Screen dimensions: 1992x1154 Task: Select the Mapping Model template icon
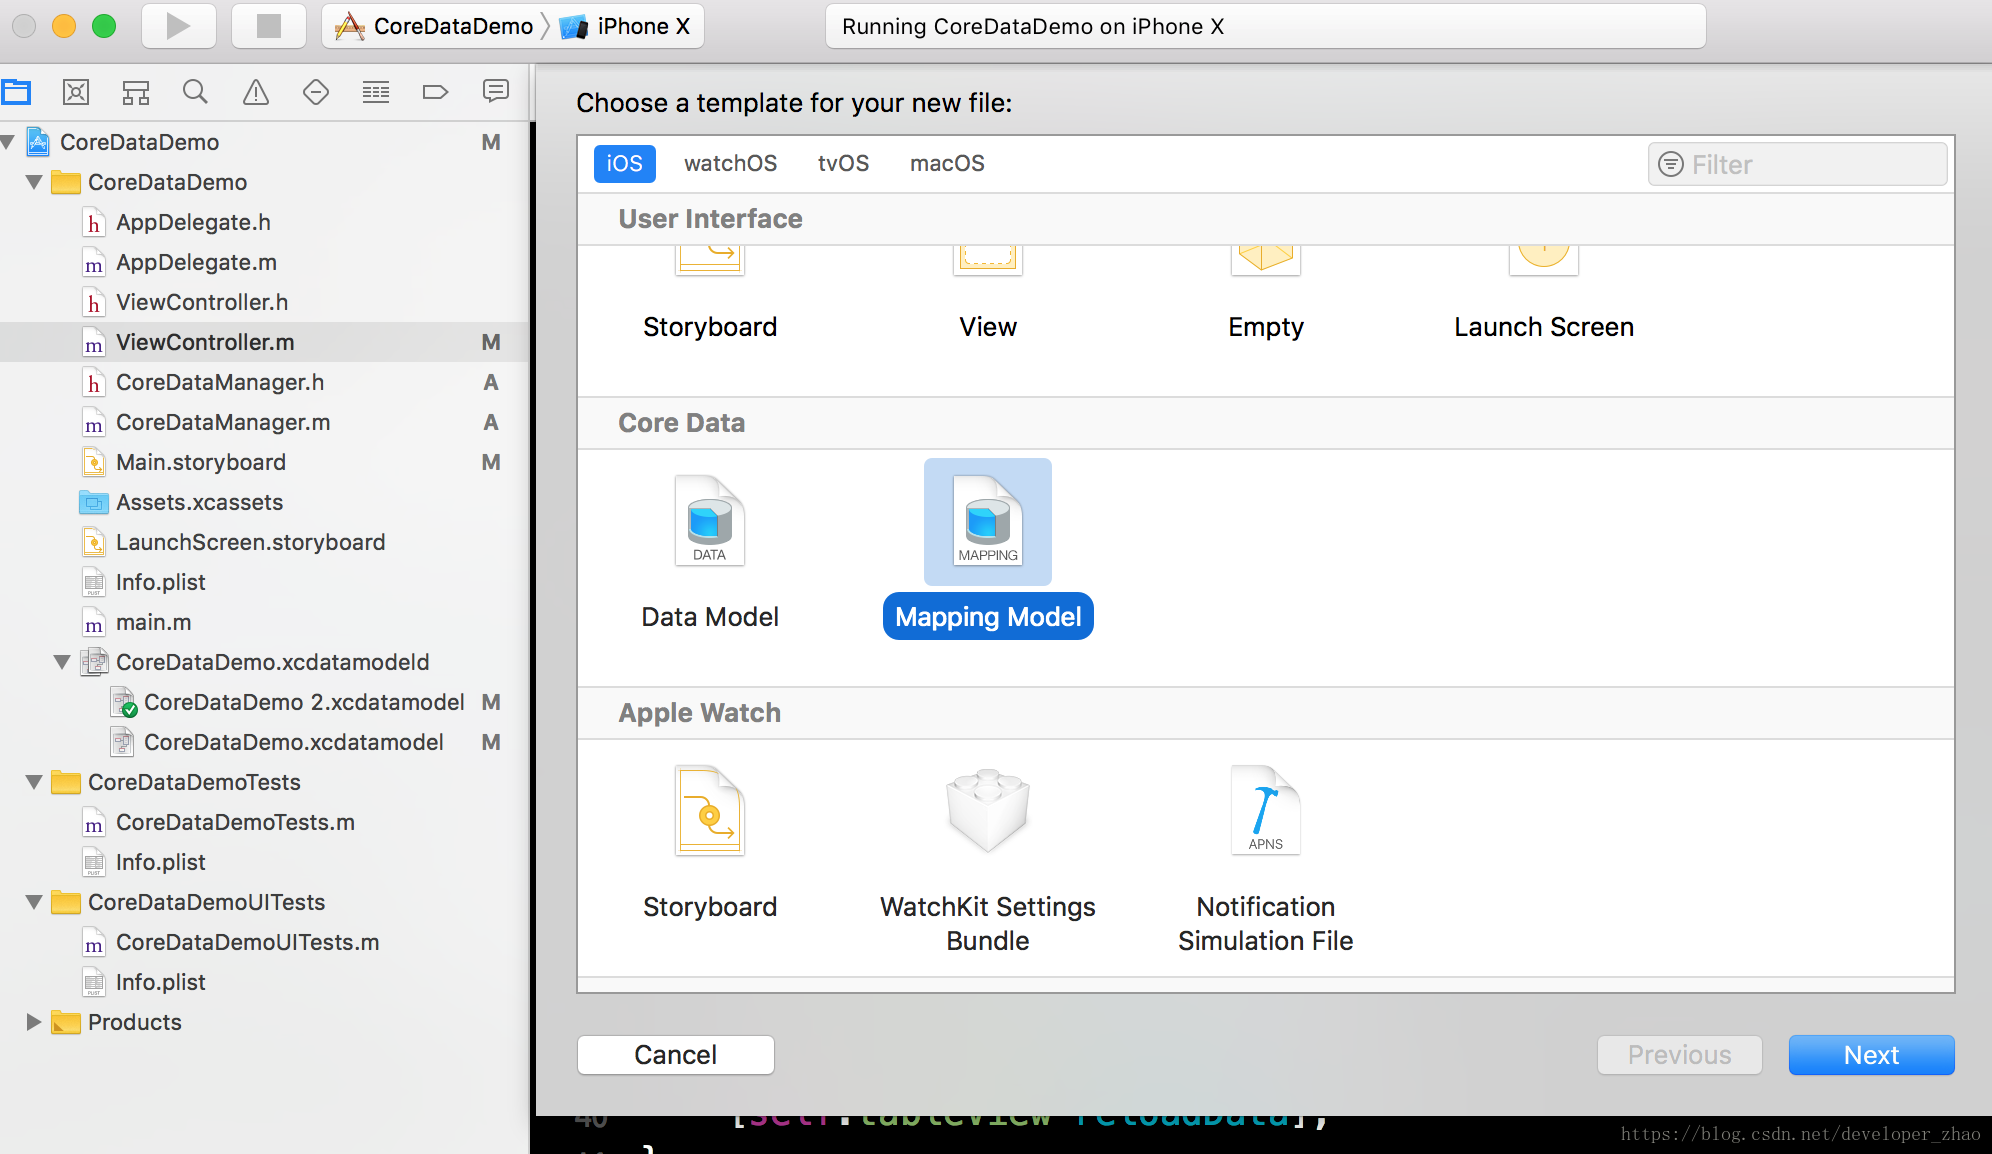(x=988, y=521)
